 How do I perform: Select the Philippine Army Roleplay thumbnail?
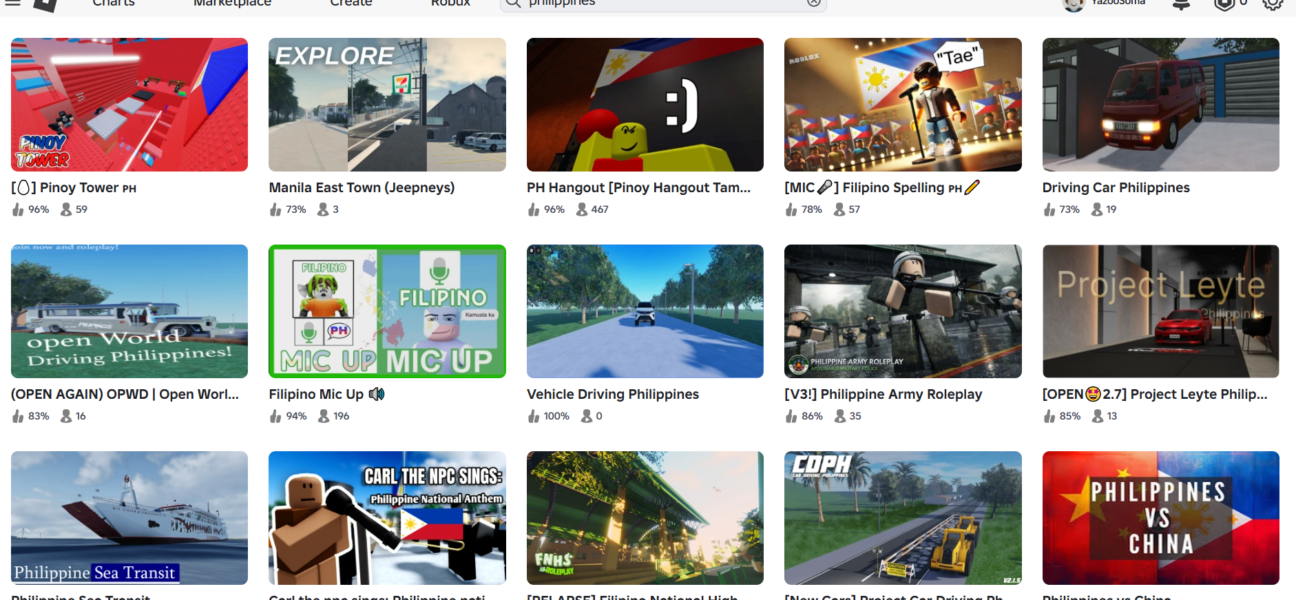click(x=902, y=311)
